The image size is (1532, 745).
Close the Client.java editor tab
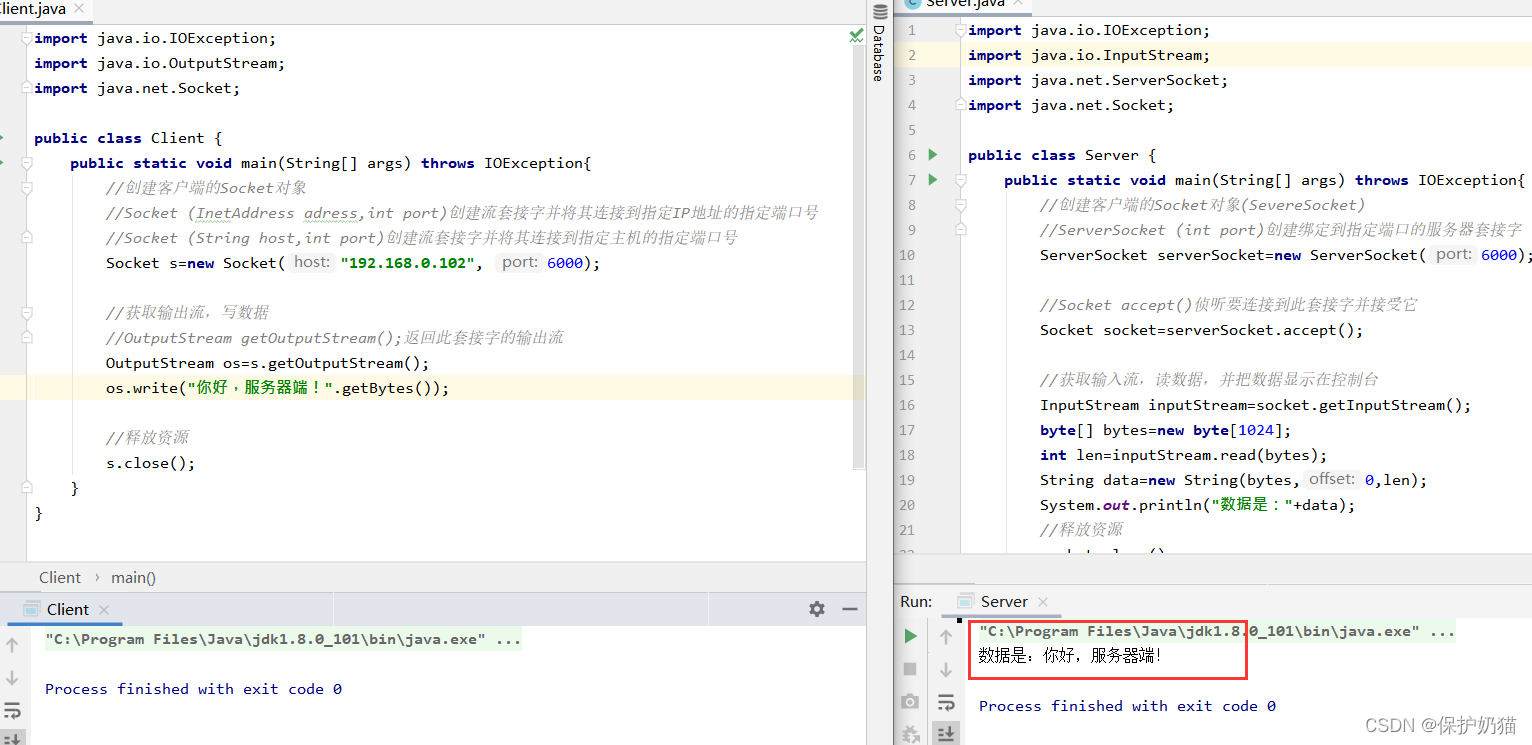pyautogui.click(x=80, y=9)
